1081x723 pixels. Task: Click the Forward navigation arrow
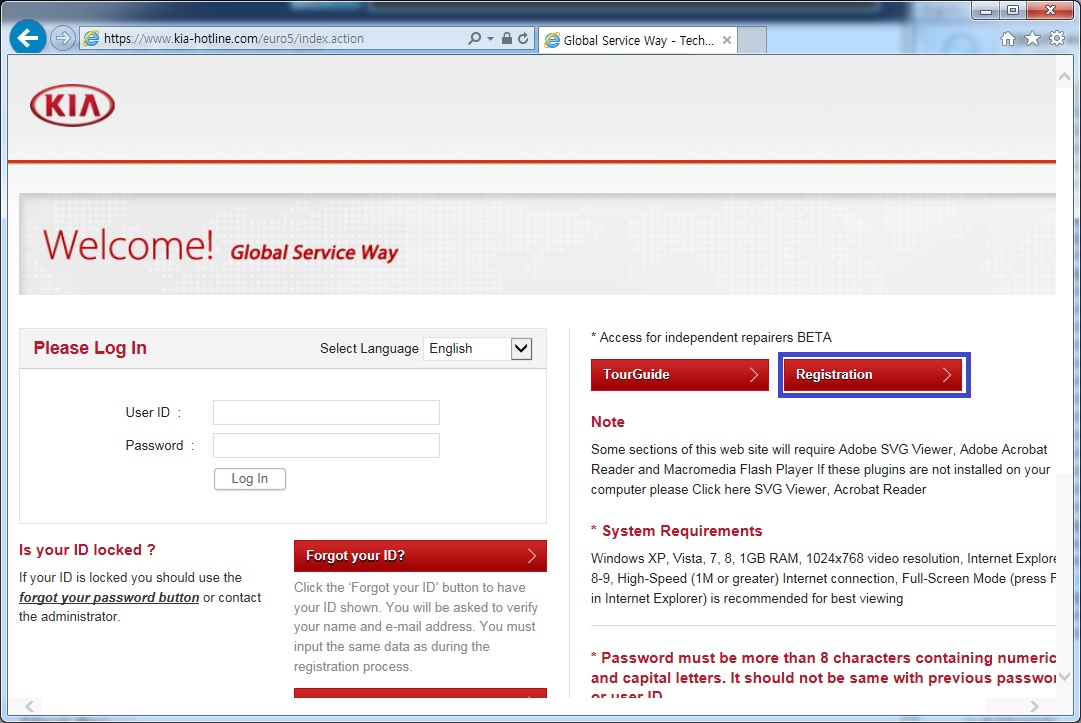click(x=60, y=38)
